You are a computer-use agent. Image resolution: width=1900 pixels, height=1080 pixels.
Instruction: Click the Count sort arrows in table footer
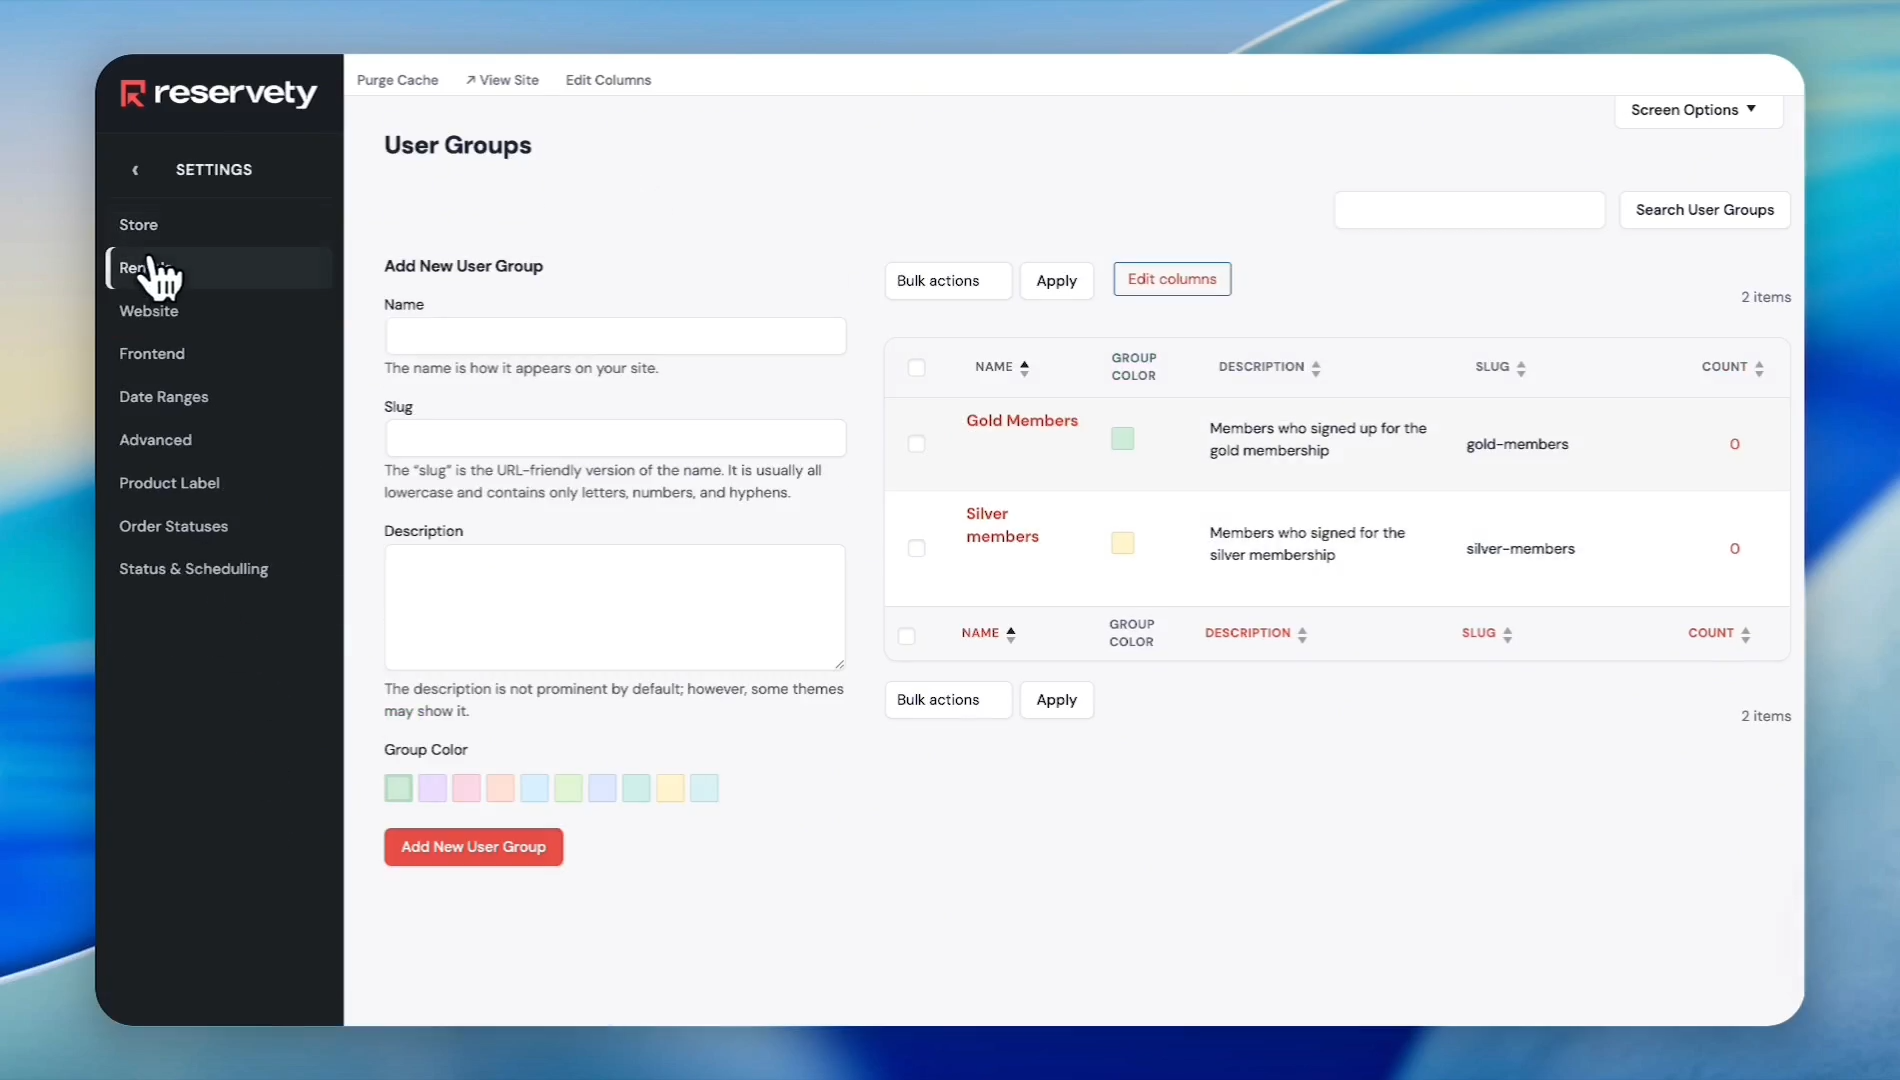coord(1744,634)
